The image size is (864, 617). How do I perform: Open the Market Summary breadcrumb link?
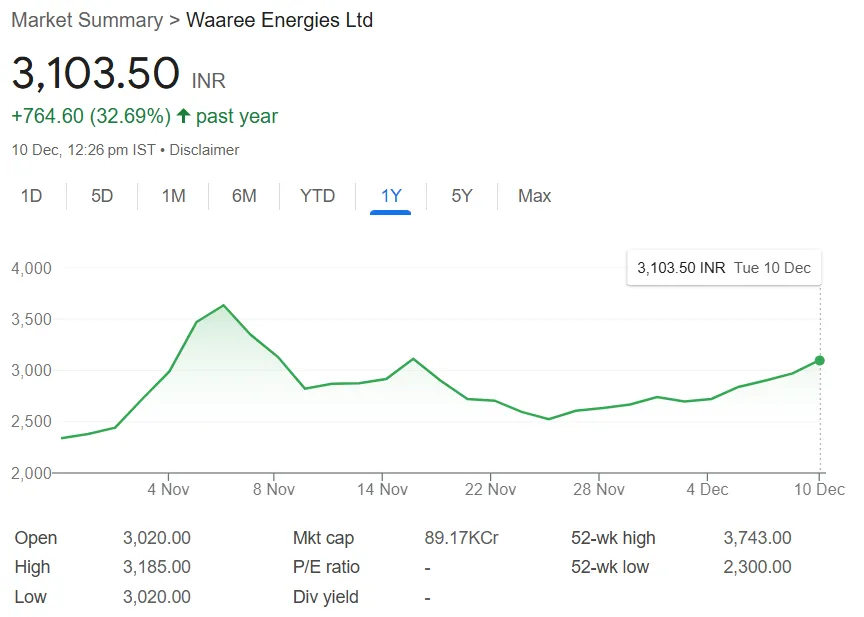87,20
